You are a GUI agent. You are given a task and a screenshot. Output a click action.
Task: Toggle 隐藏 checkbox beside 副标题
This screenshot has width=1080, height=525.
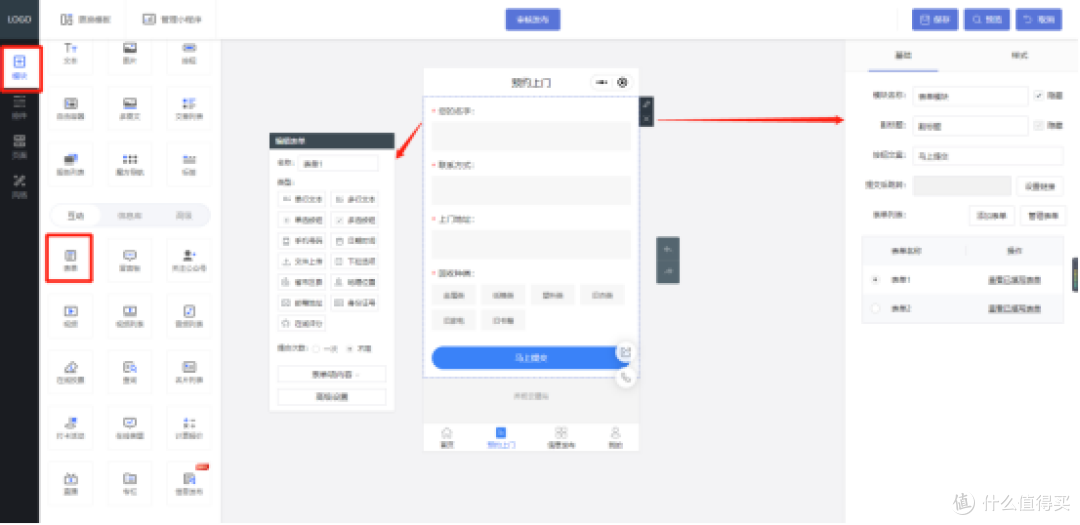[x=1038, y=125]
